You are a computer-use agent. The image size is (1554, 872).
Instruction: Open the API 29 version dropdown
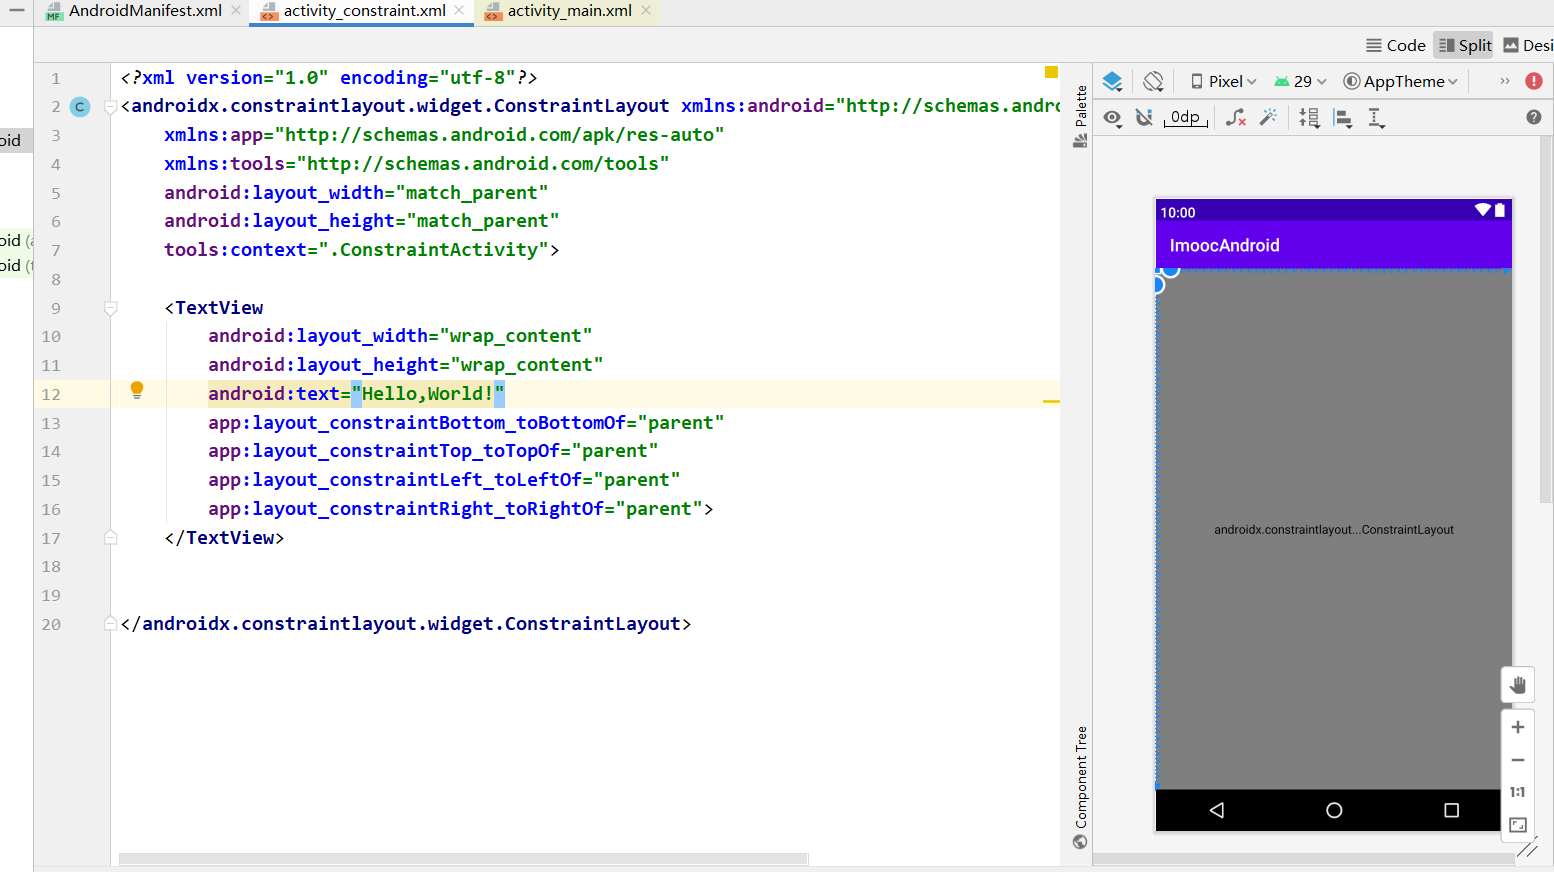click(x=1300, y=82)
